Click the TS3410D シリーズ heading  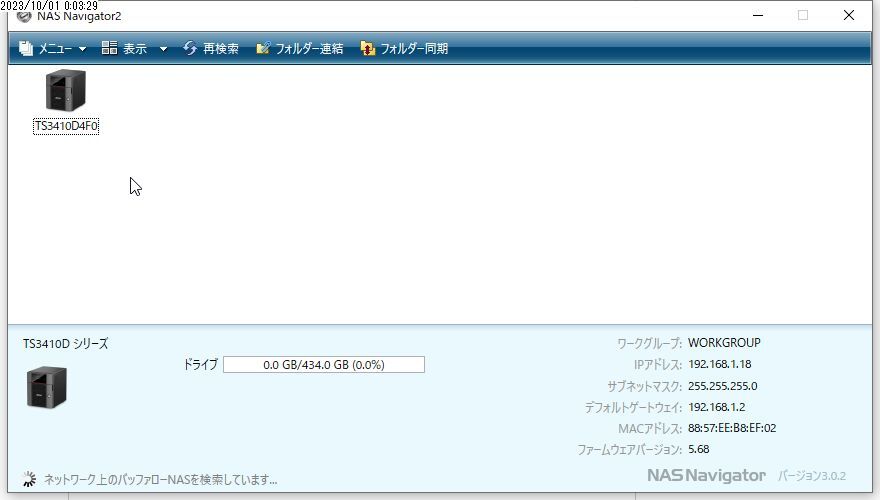[66, 344]
